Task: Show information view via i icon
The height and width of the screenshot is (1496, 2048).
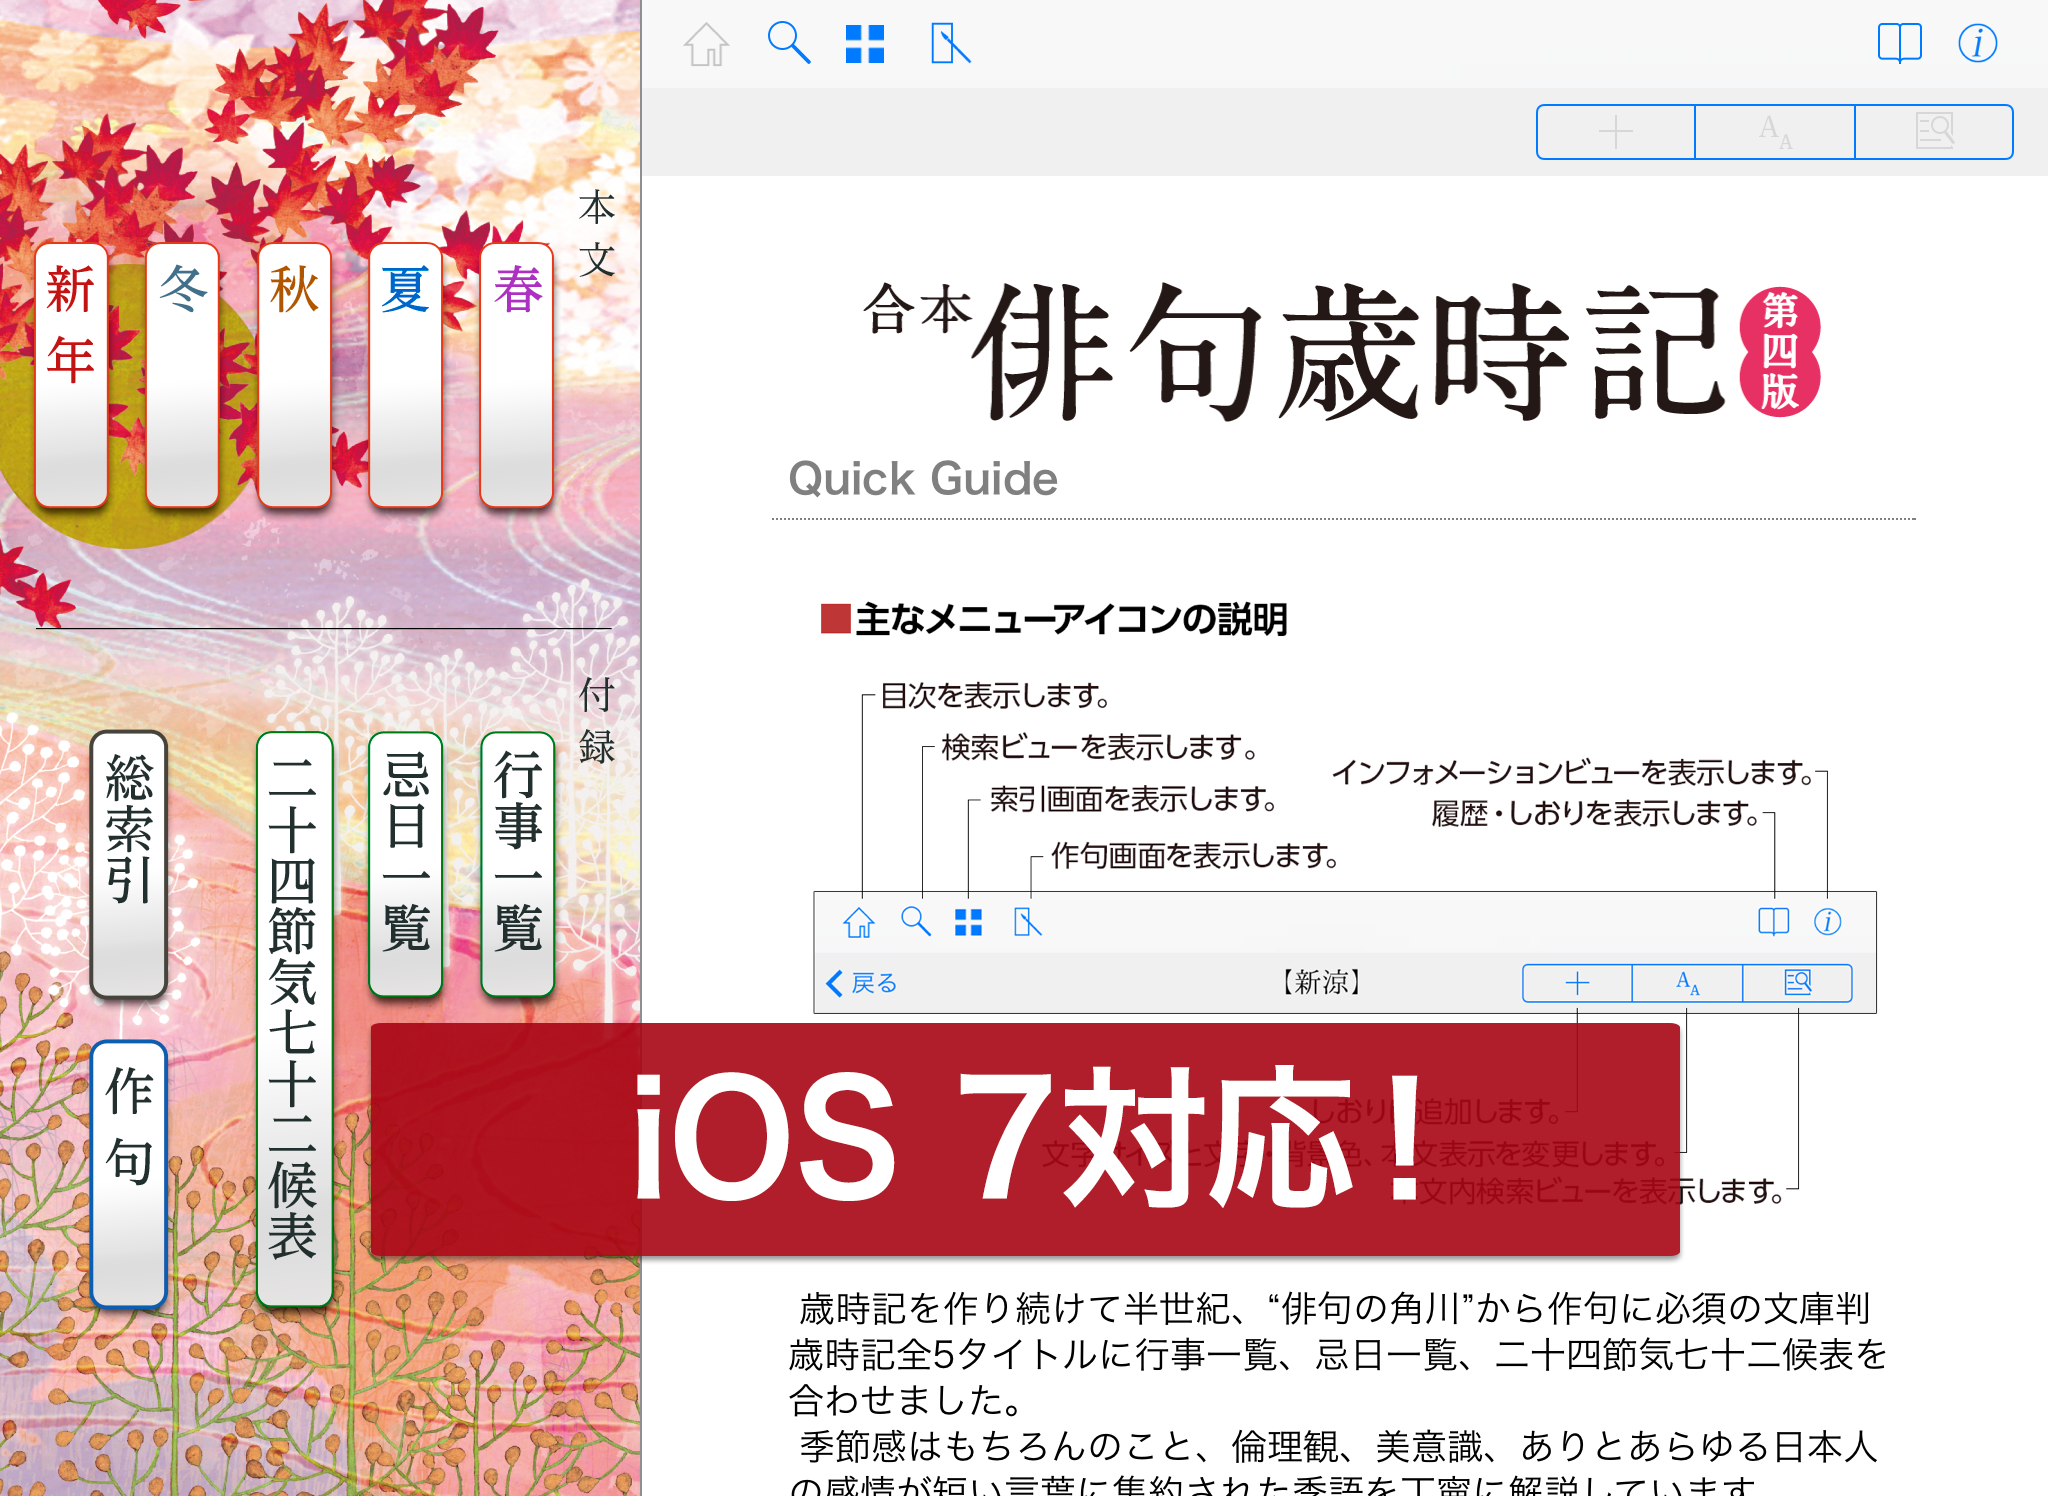Action: [x=1977, y=44]
